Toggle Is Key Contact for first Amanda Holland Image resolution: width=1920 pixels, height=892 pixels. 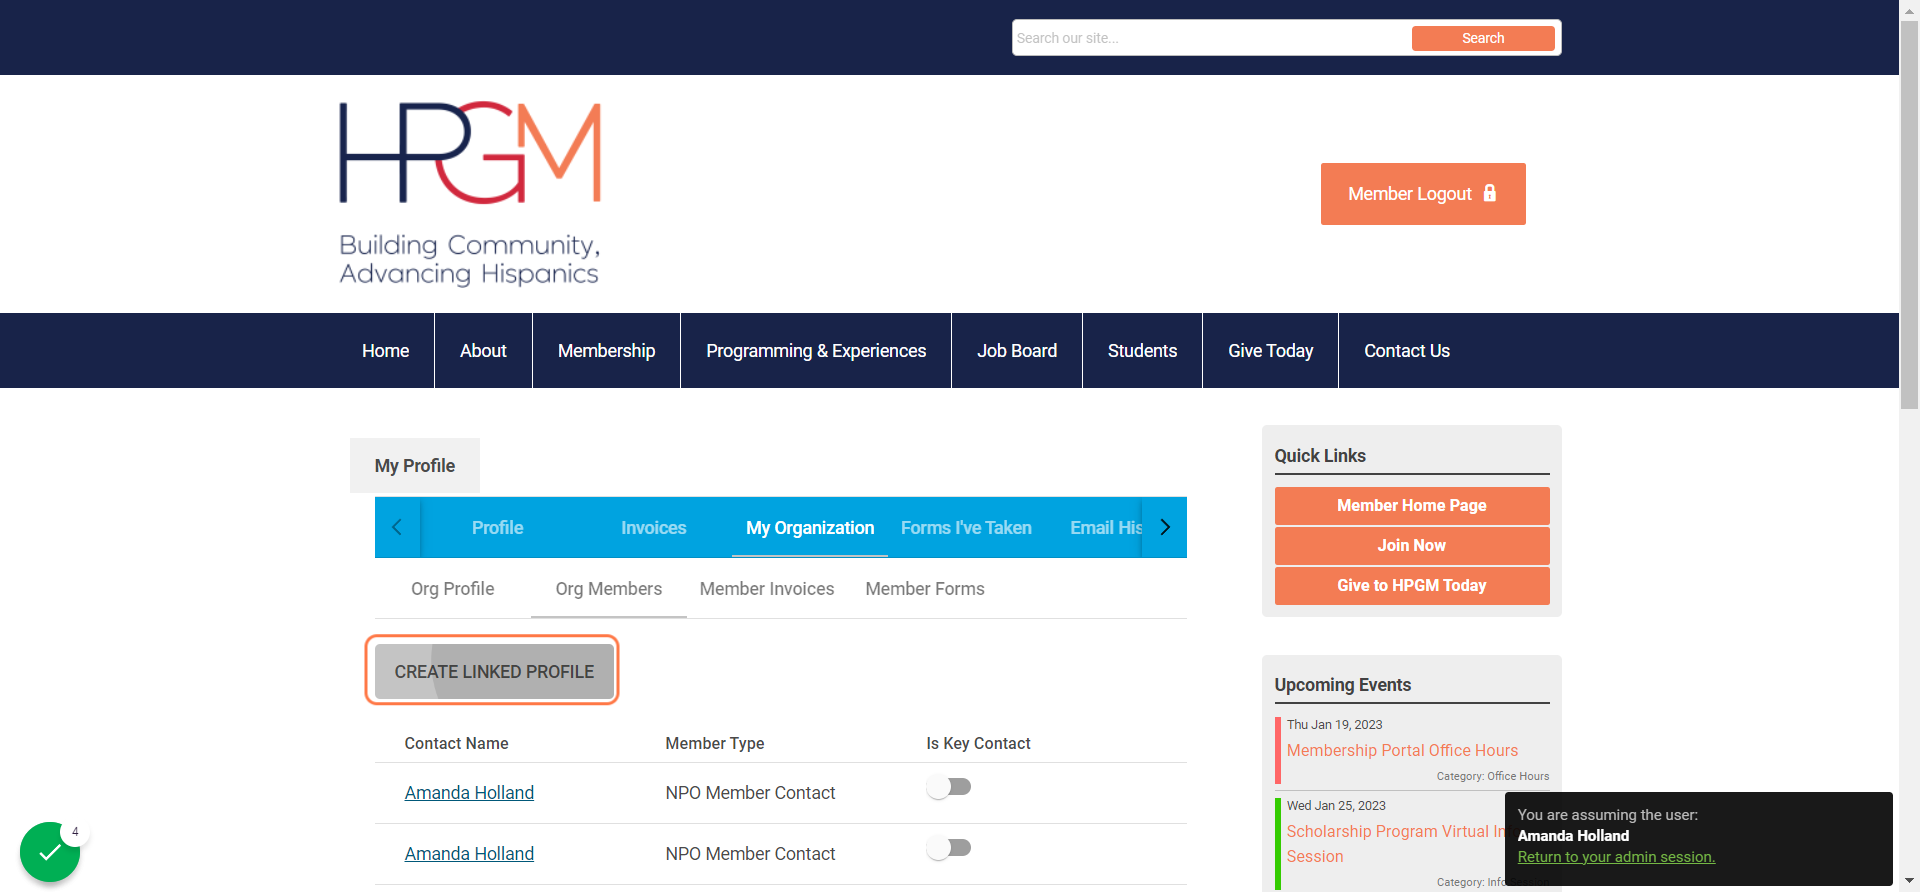949,787
